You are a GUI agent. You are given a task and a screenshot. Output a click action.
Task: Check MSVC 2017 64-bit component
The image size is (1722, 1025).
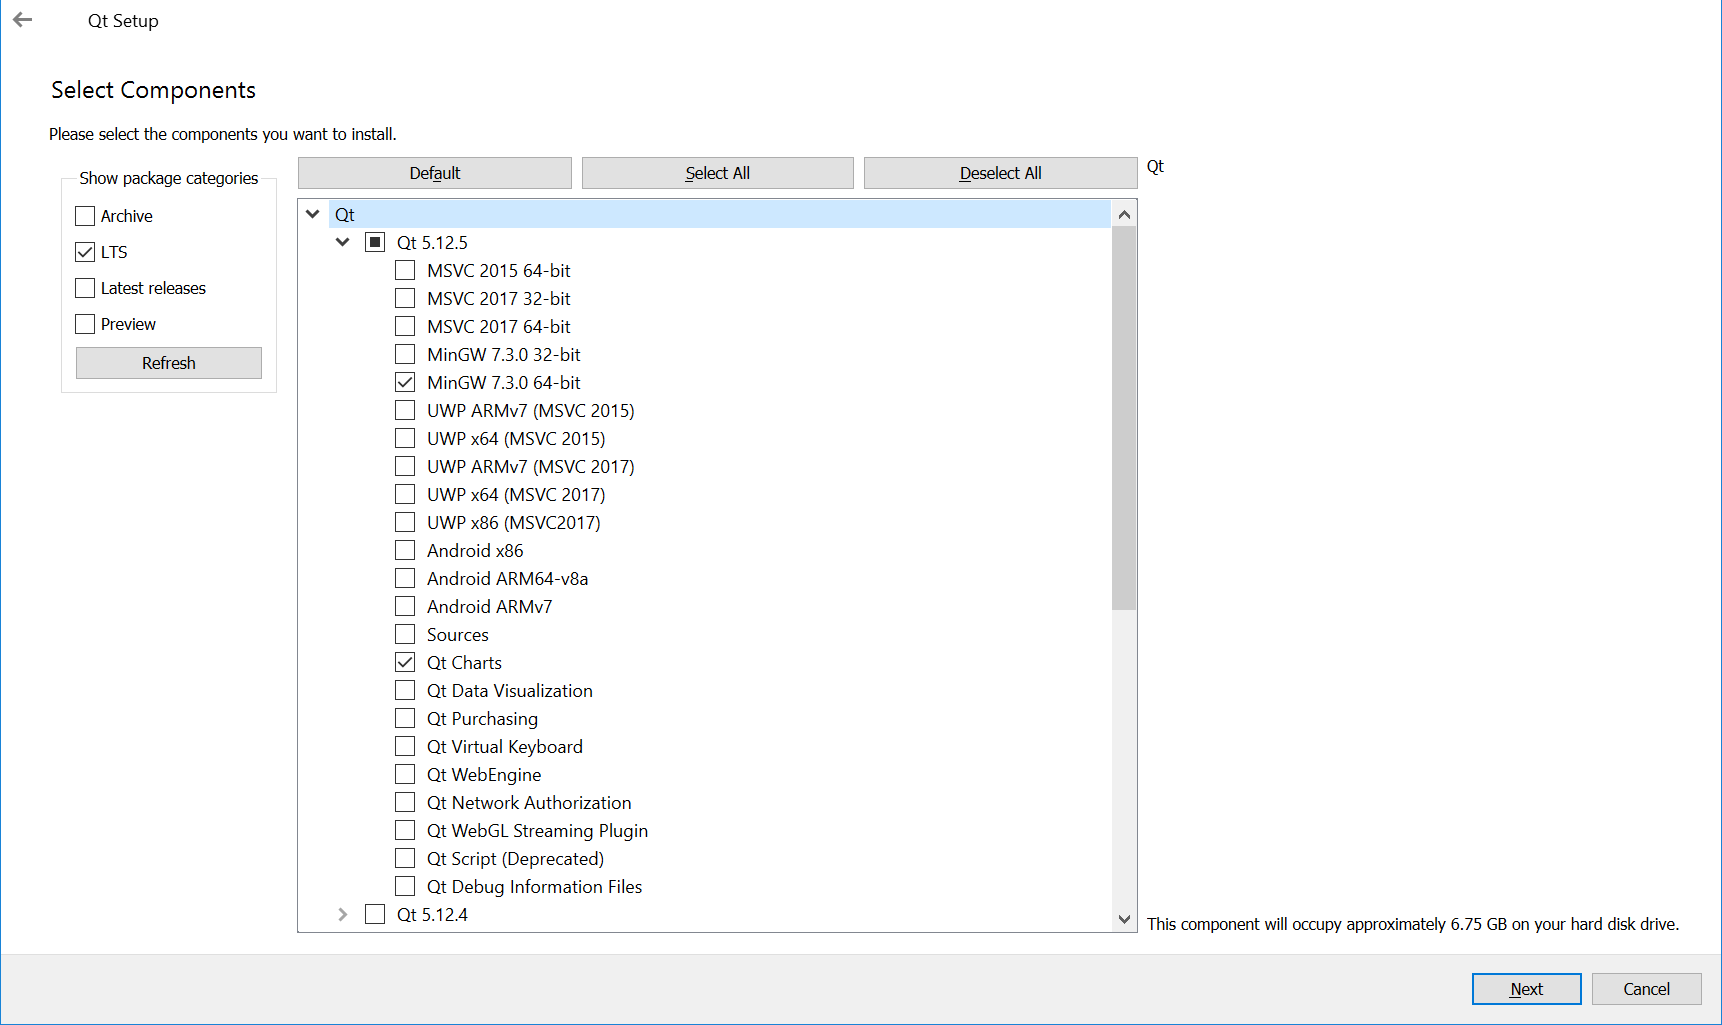click(x=405, y=326)
